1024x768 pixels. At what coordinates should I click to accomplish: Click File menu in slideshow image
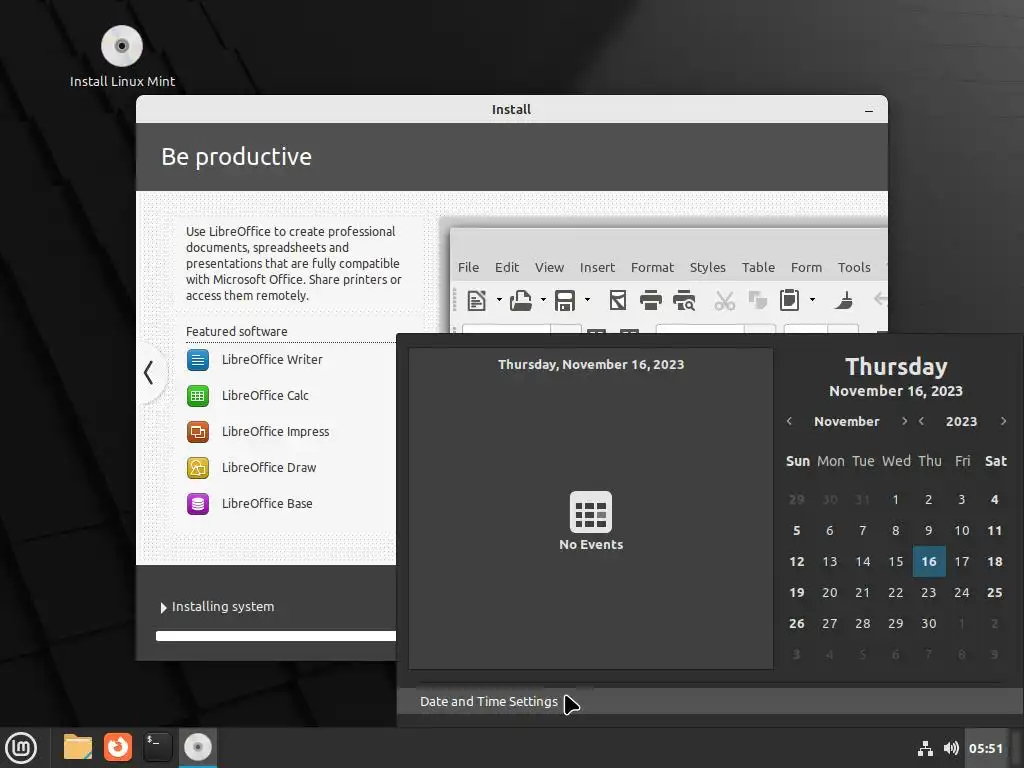point(468,267)
